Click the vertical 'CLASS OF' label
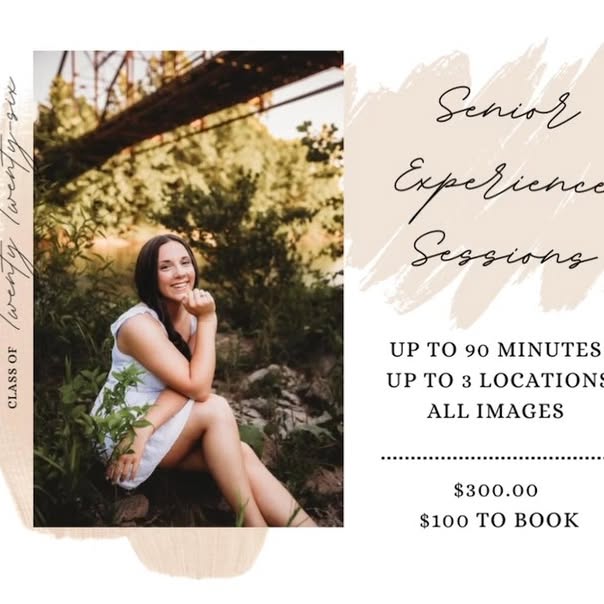Screen dimensions: 604x604 pyautogui.click(x=13, y=377)
